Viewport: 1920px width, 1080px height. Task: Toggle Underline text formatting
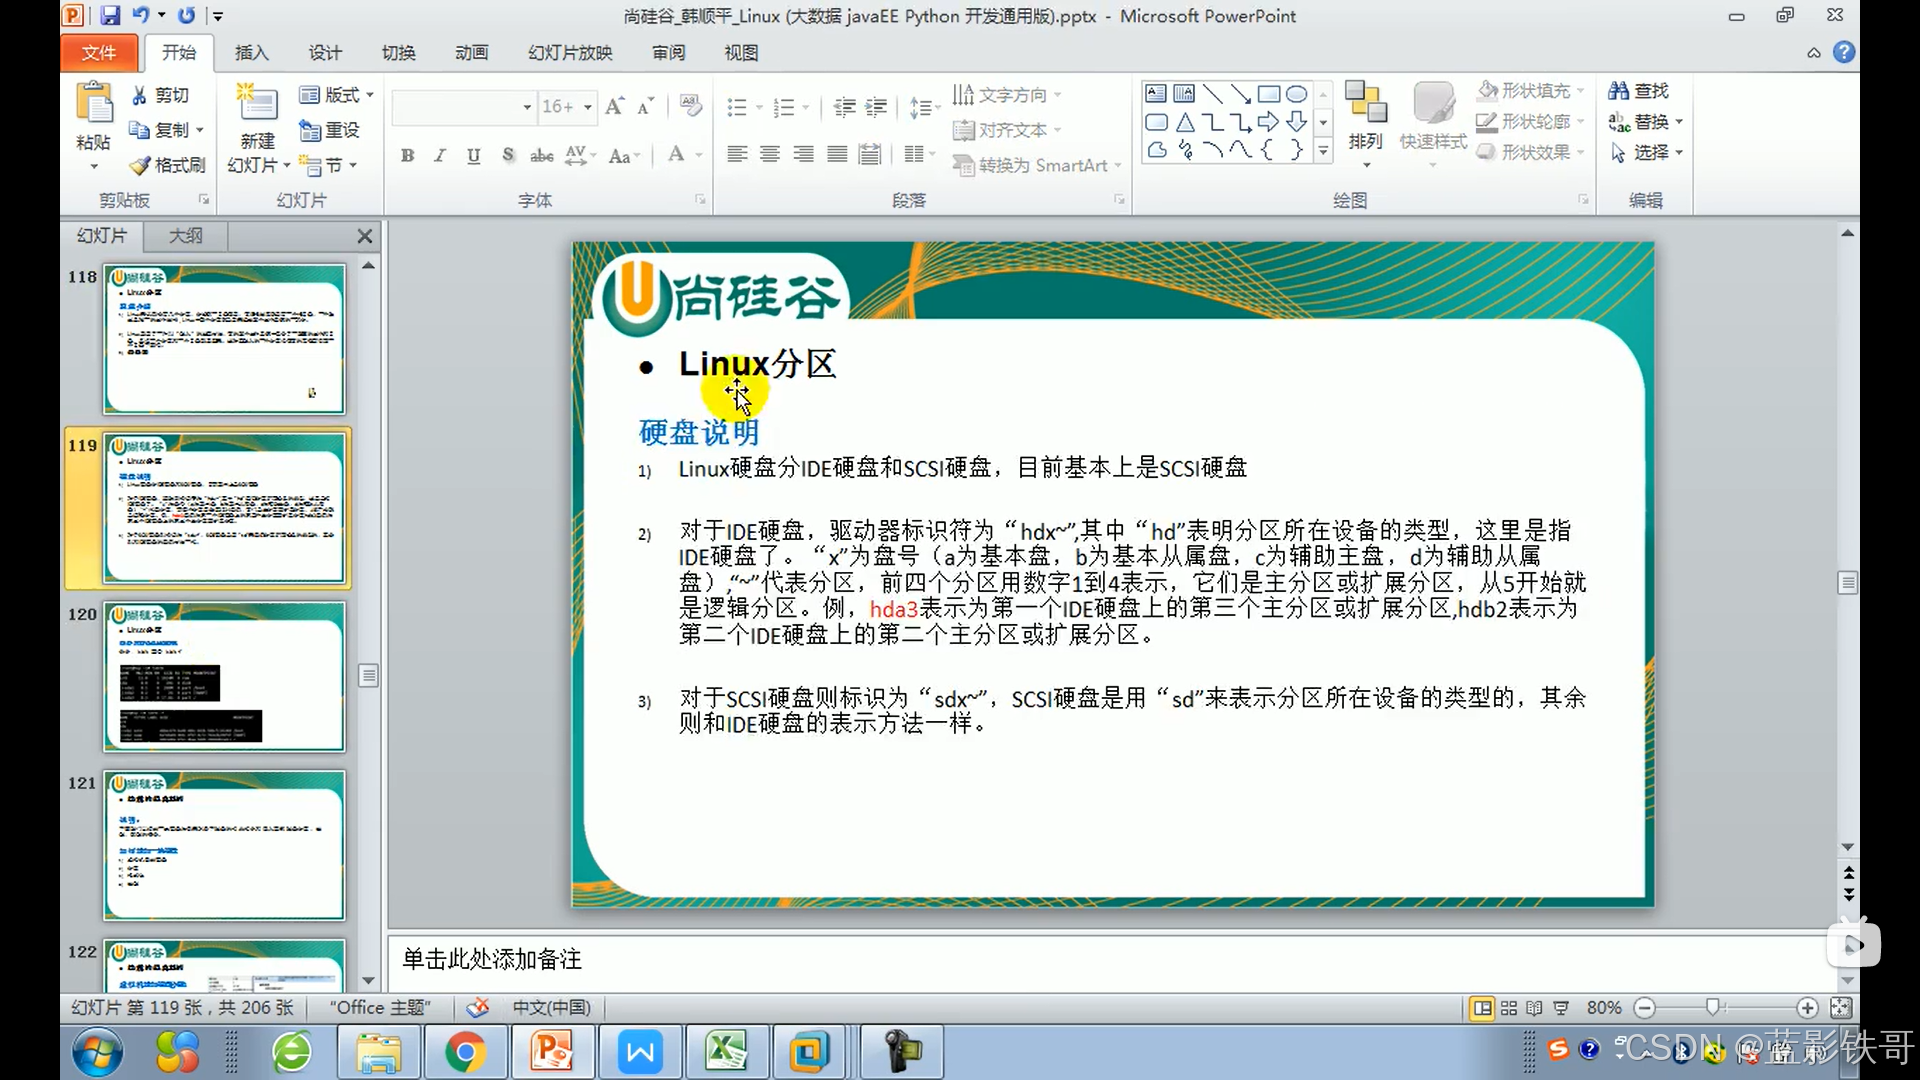click(x=473, y=155)
